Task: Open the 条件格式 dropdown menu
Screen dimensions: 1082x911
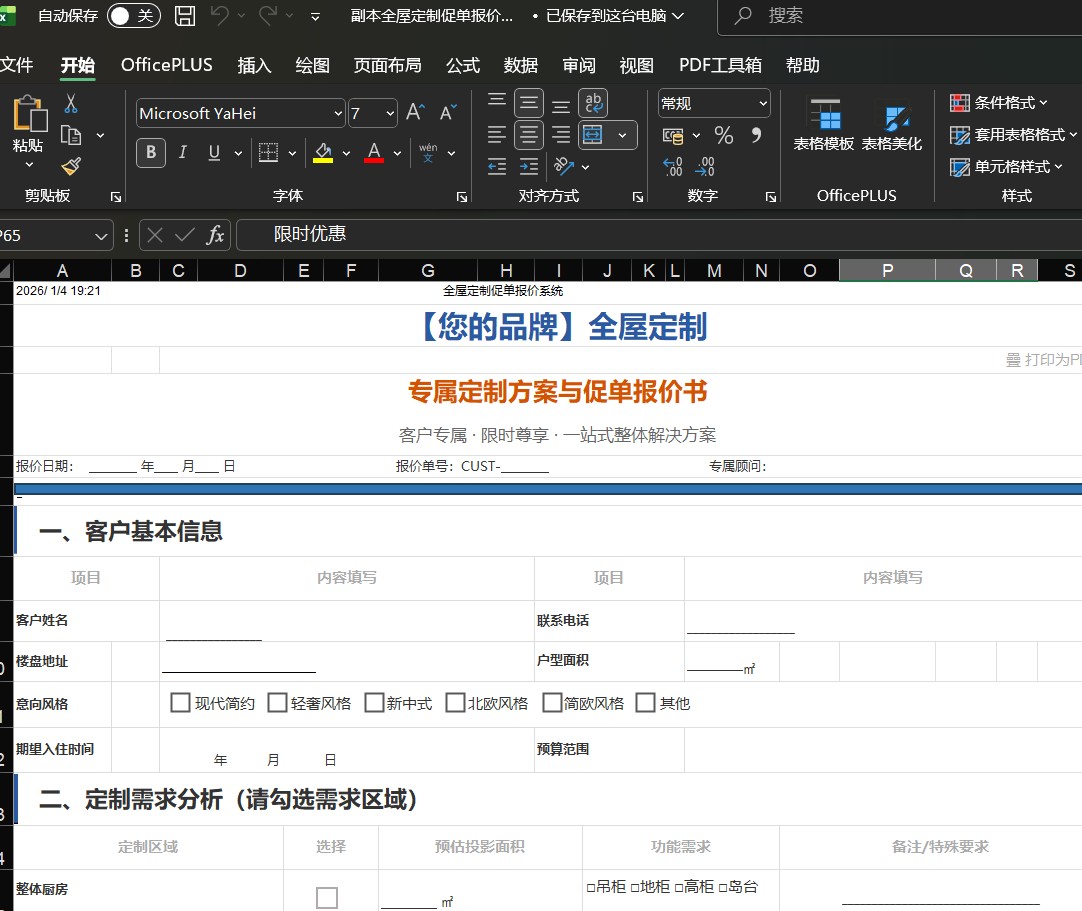Action: [x=998, y=103]
